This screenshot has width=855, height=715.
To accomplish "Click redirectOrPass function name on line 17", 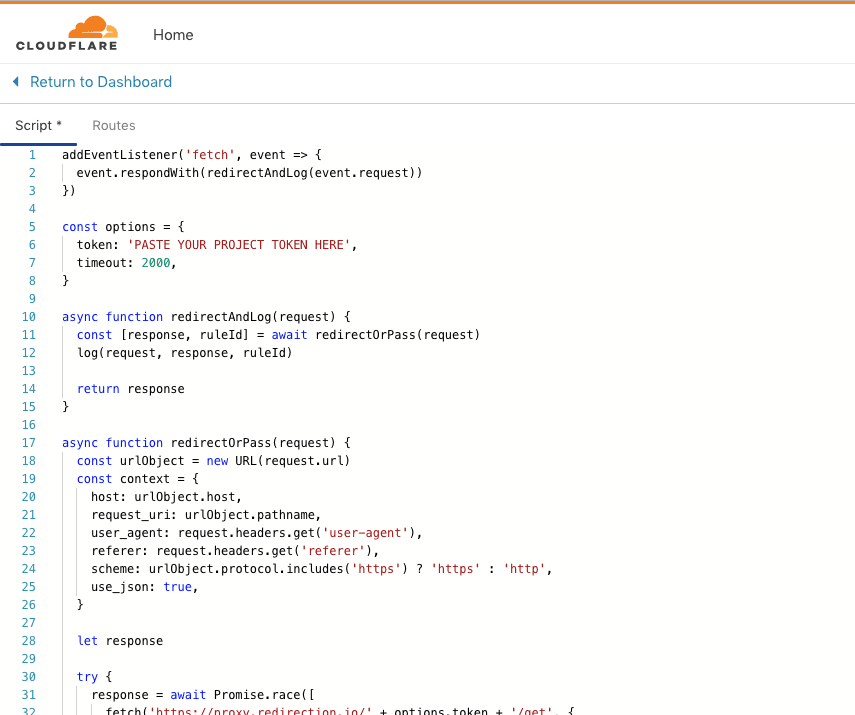I will point(221,443).
